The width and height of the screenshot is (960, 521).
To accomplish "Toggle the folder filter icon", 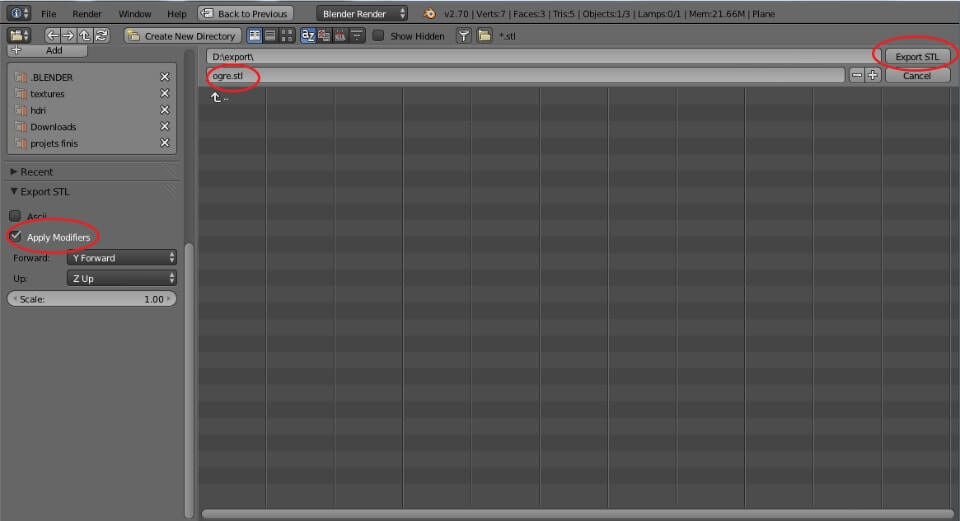I will click(x=484, y=36).
